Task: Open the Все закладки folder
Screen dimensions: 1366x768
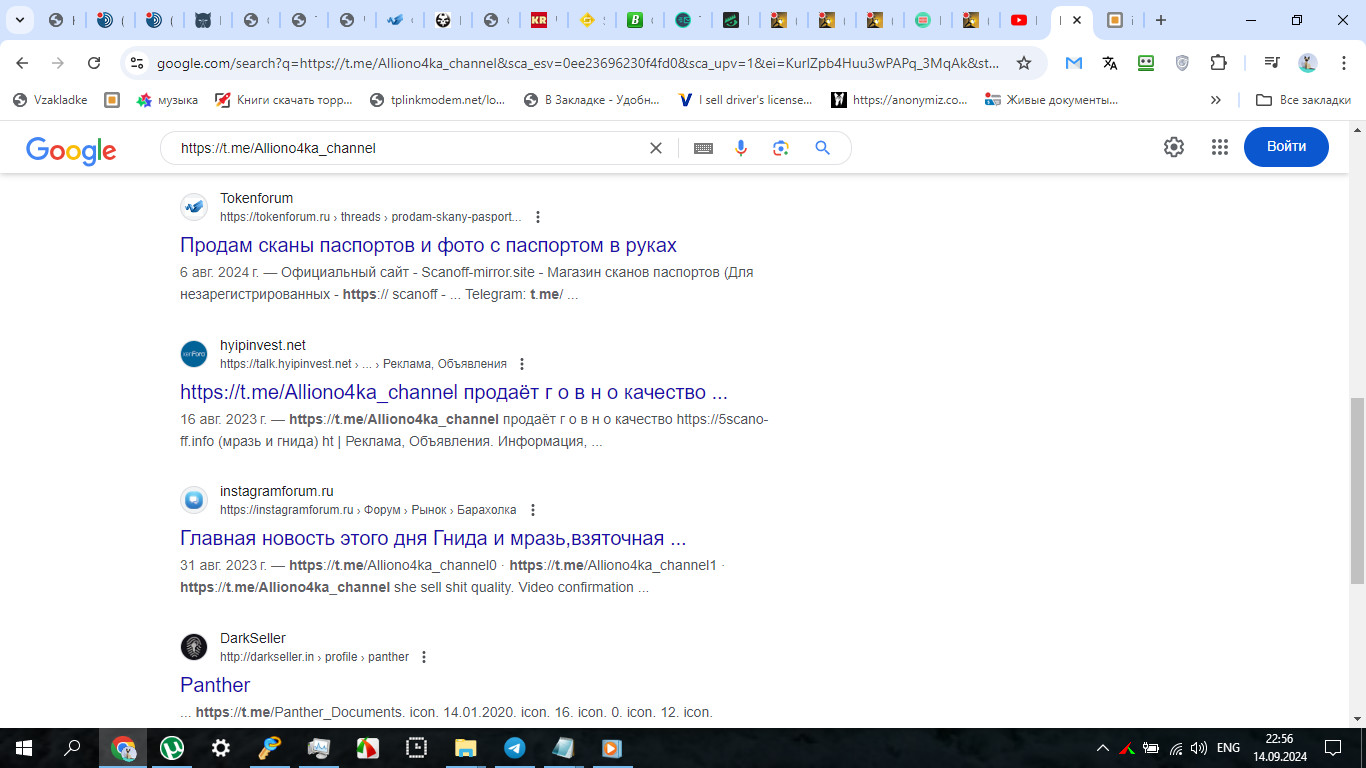Action: [x=1303, y=100]
